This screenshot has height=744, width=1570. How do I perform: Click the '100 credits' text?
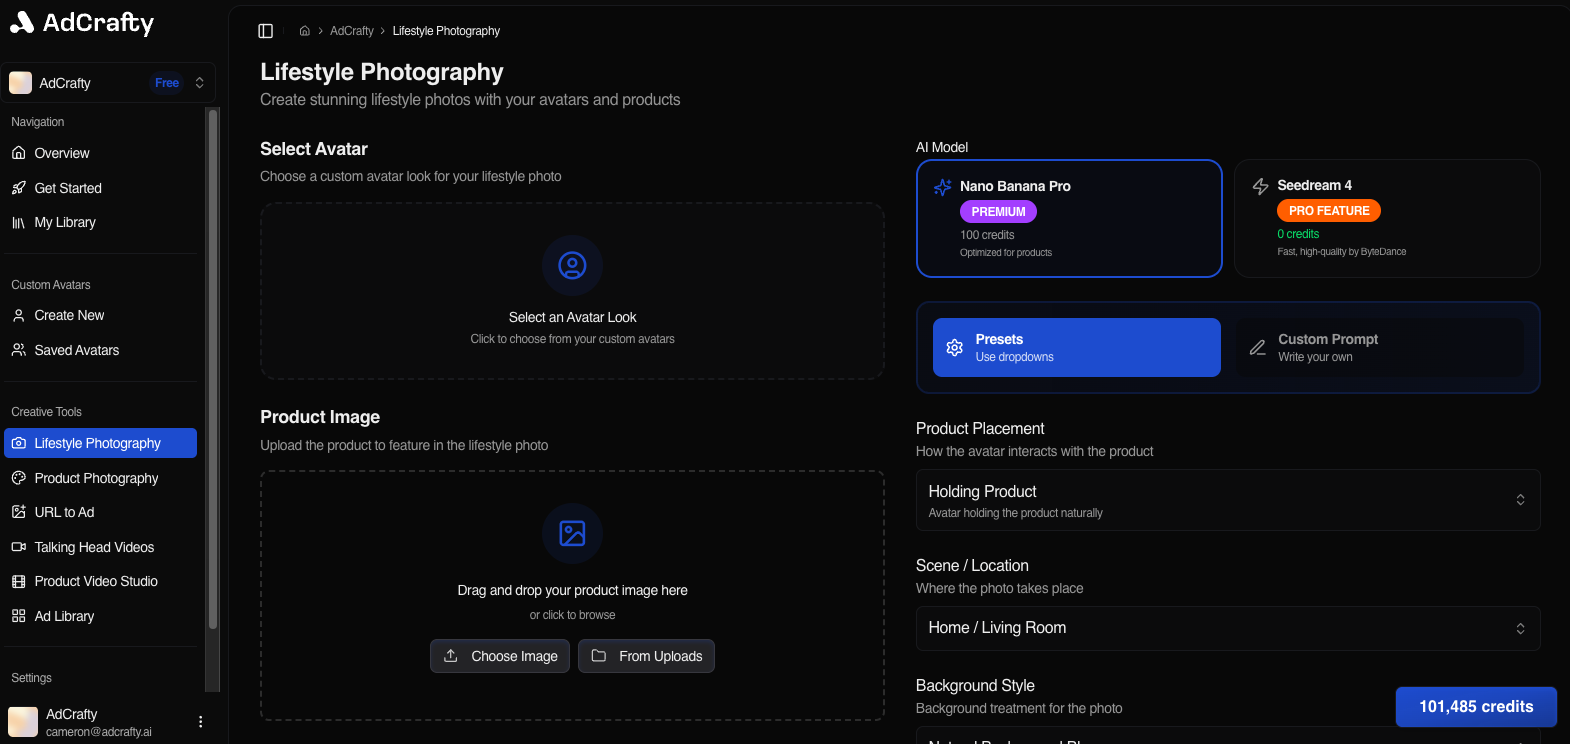[x=987, y=235]
